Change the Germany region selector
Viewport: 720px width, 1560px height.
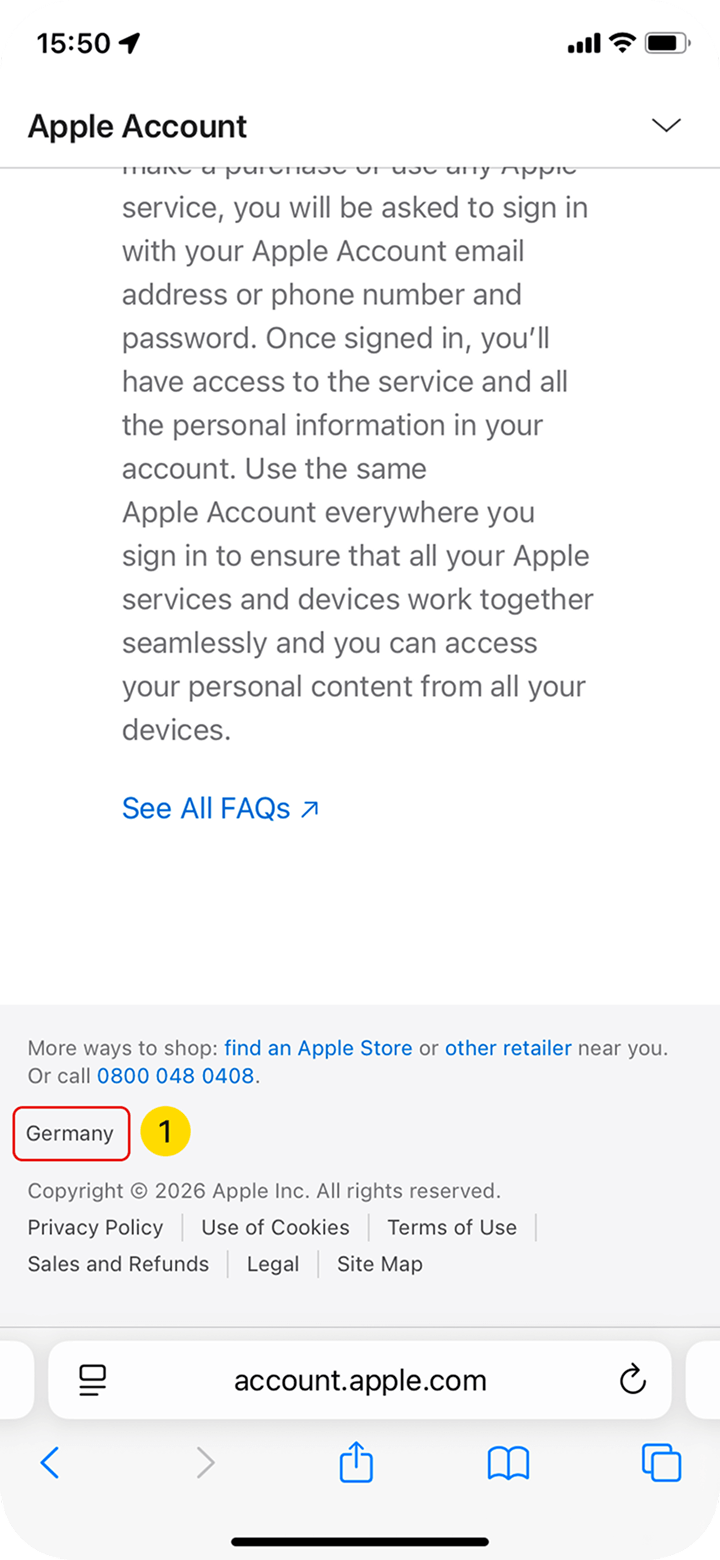click(x=70, y=1133)
